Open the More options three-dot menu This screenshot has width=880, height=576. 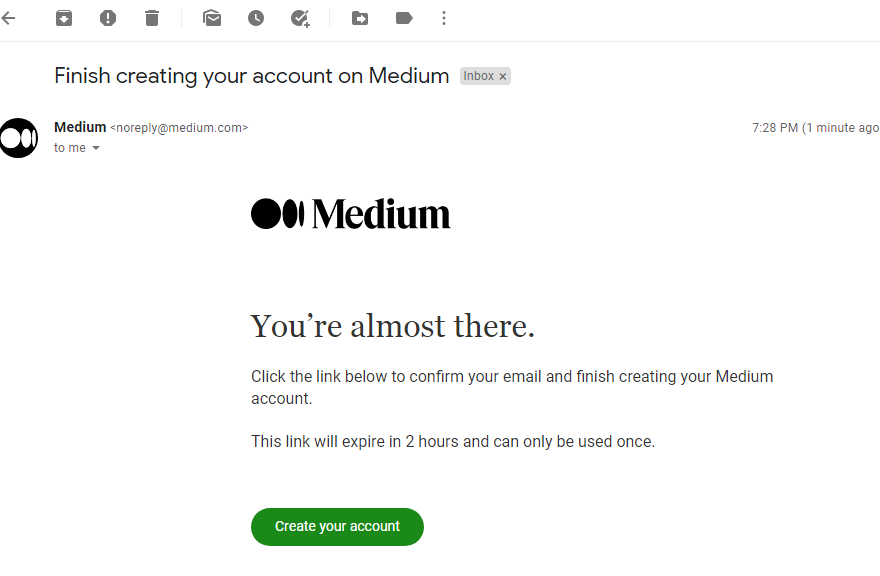(444, 19)
